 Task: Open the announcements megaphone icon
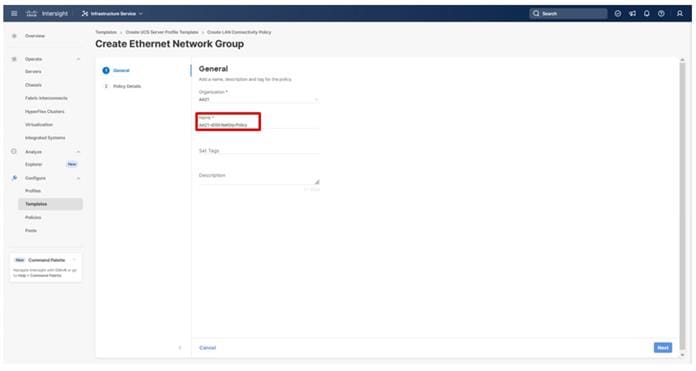point(633,13)
